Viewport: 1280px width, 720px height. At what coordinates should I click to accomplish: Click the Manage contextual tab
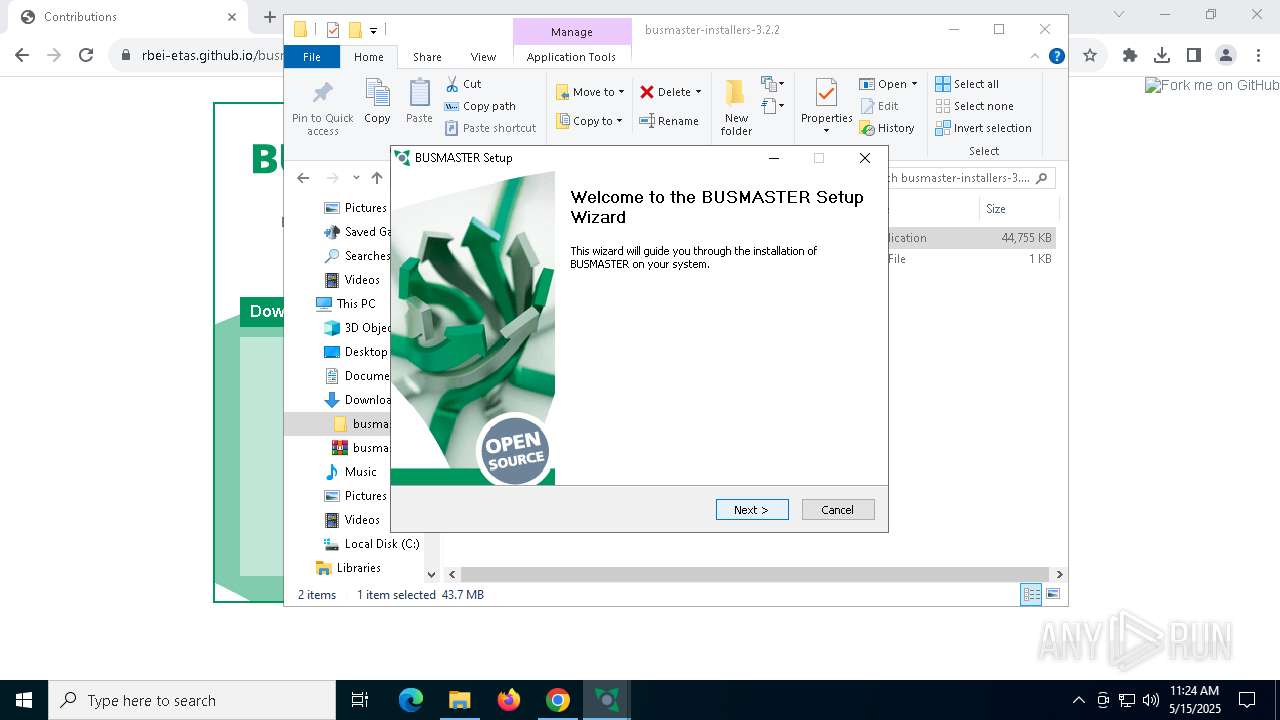pyautogui.click(x=572, y=32)
